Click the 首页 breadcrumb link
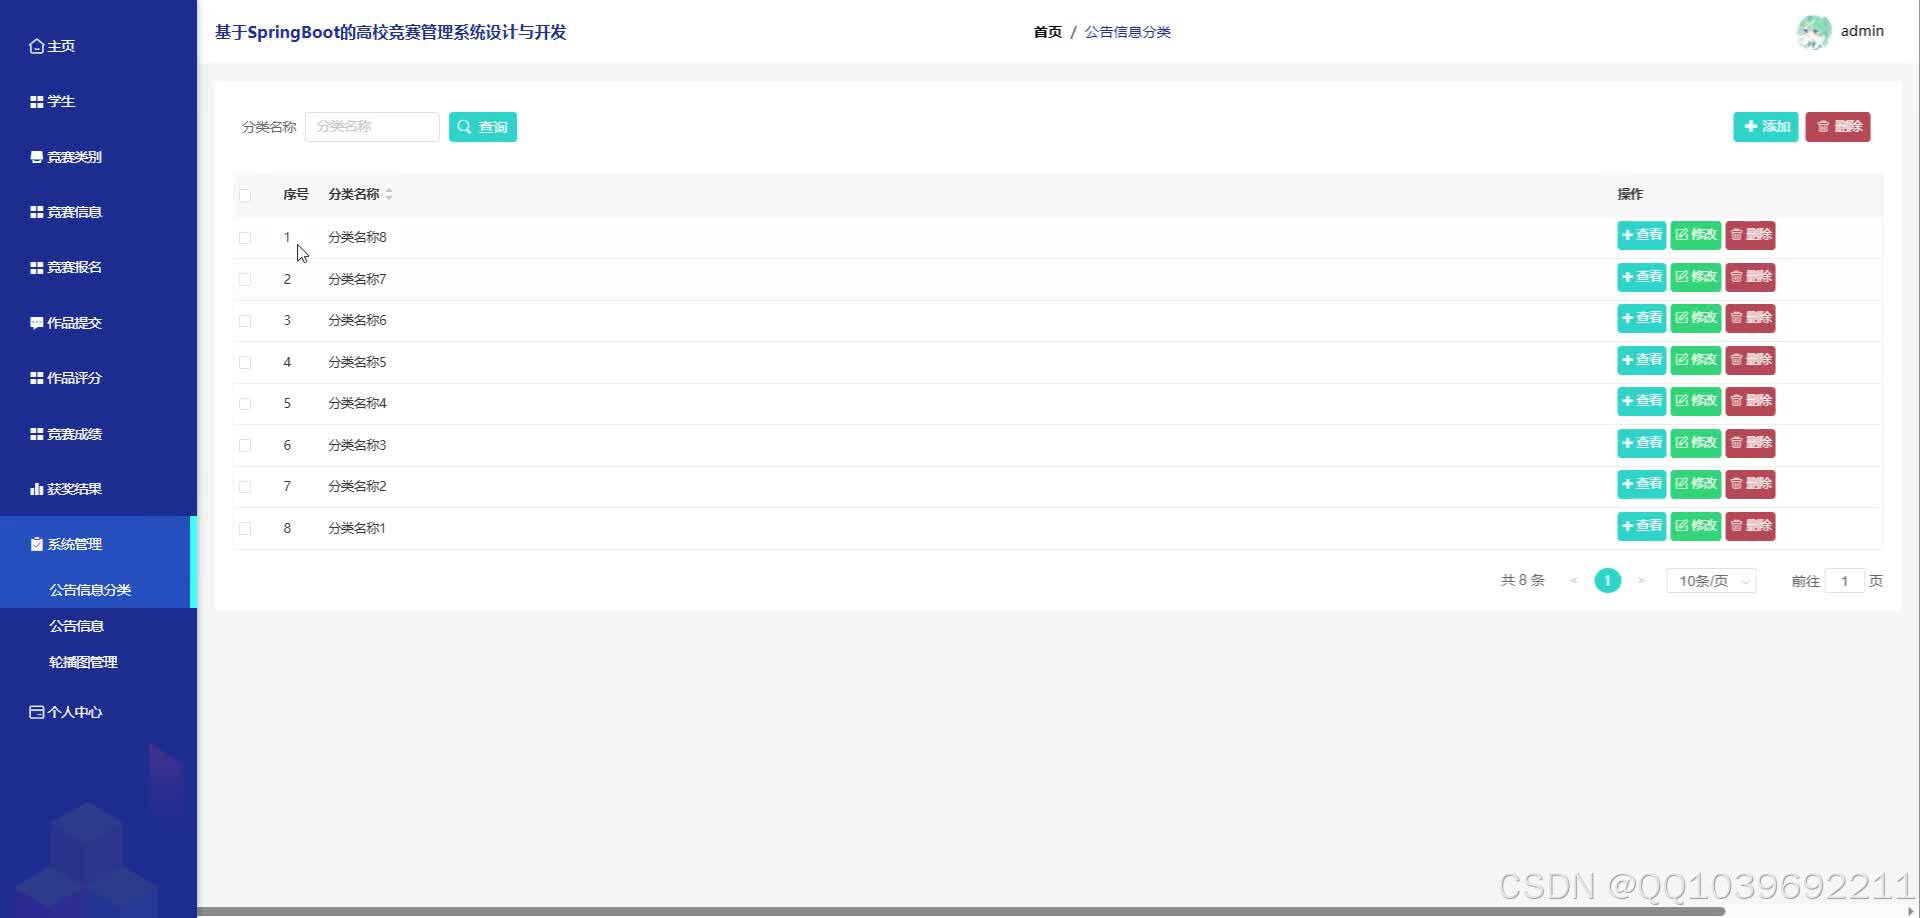 coord(1047,32)
